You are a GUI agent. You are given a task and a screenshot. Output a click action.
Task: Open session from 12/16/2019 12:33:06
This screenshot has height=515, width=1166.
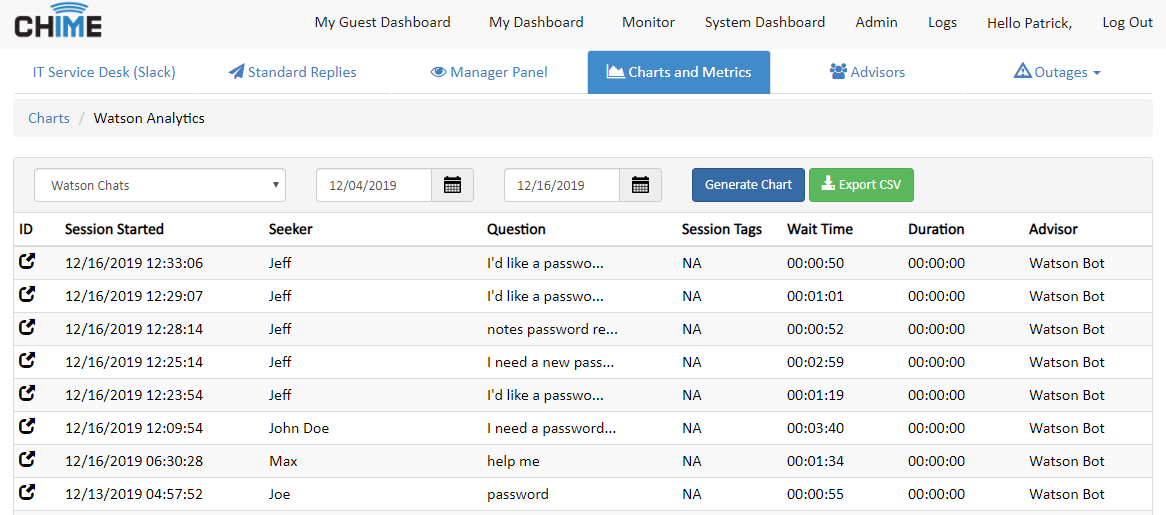[27, 262]
